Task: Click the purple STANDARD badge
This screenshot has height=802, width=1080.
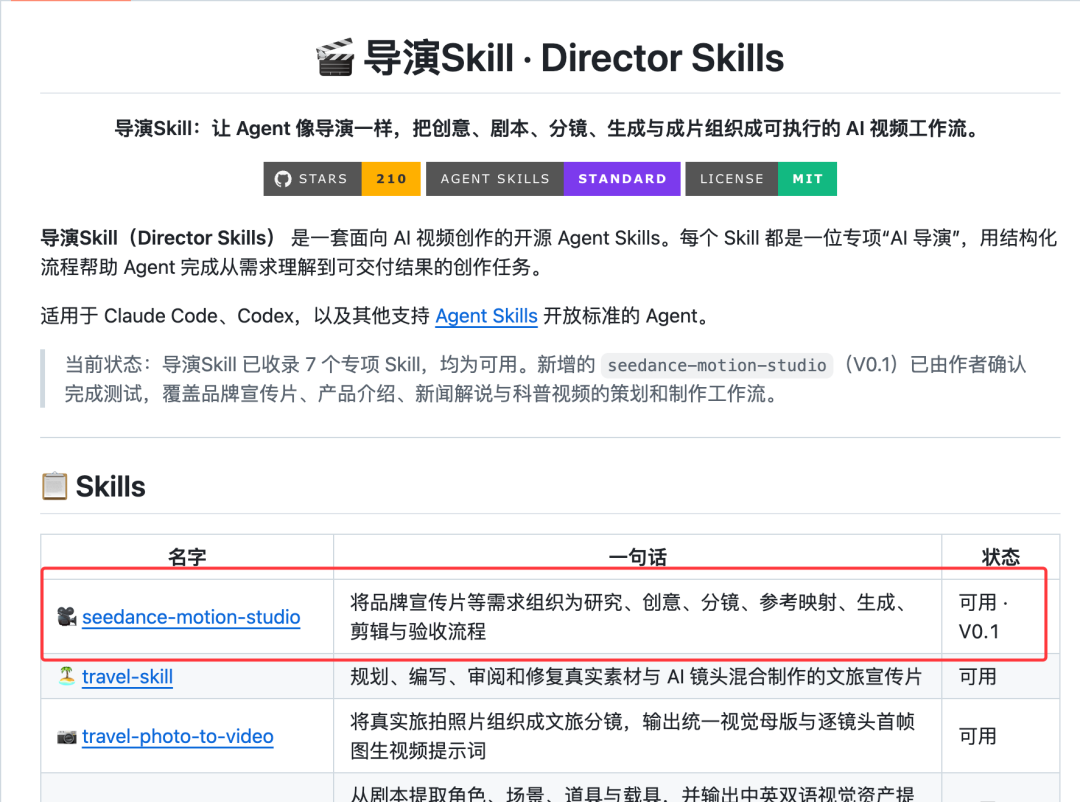Action: coord(622,179)
